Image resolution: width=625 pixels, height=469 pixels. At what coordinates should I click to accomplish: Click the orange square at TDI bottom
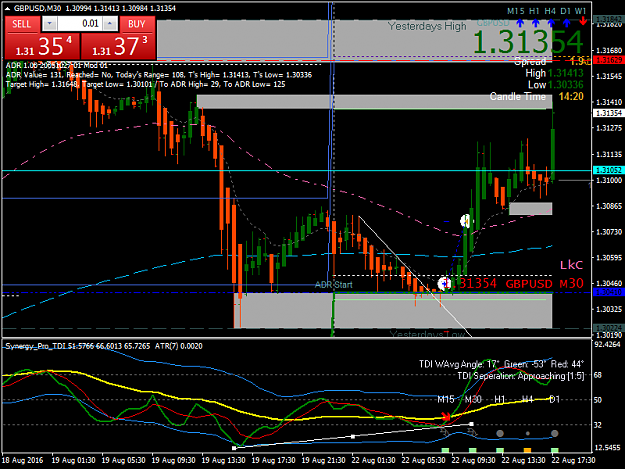[527, 450]
